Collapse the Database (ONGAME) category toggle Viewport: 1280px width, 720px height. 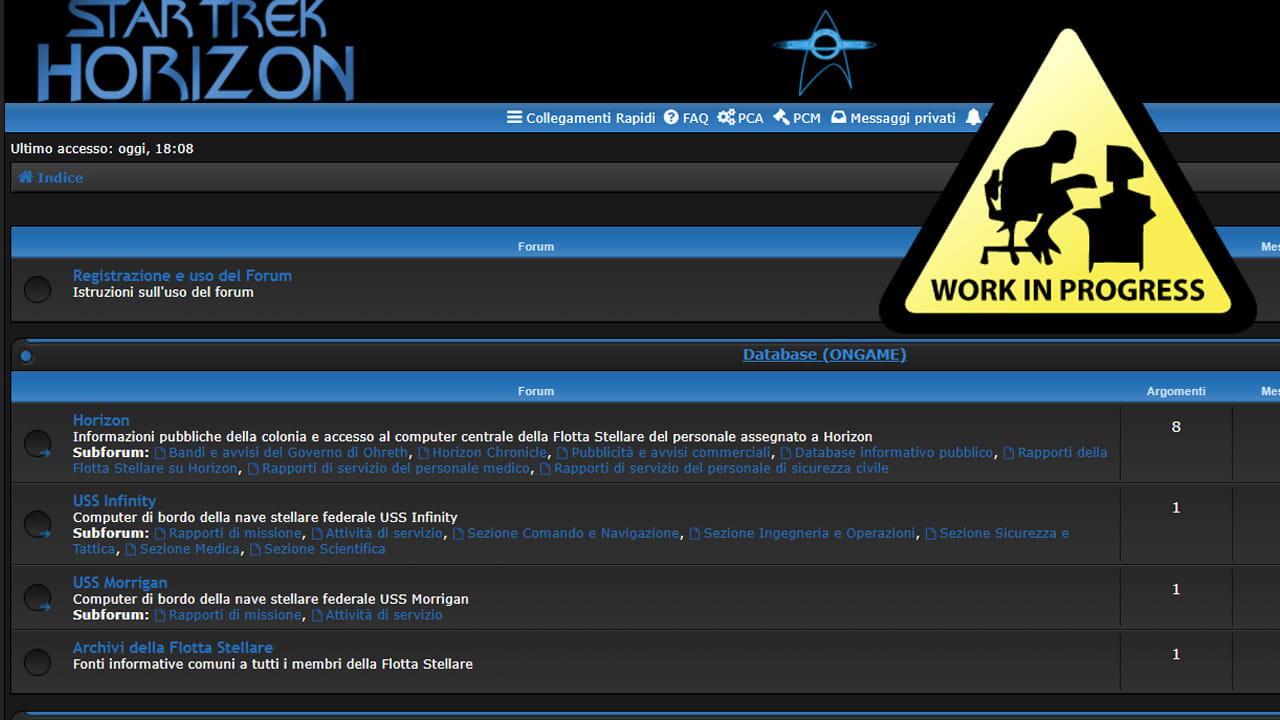[x=26, y=355]
